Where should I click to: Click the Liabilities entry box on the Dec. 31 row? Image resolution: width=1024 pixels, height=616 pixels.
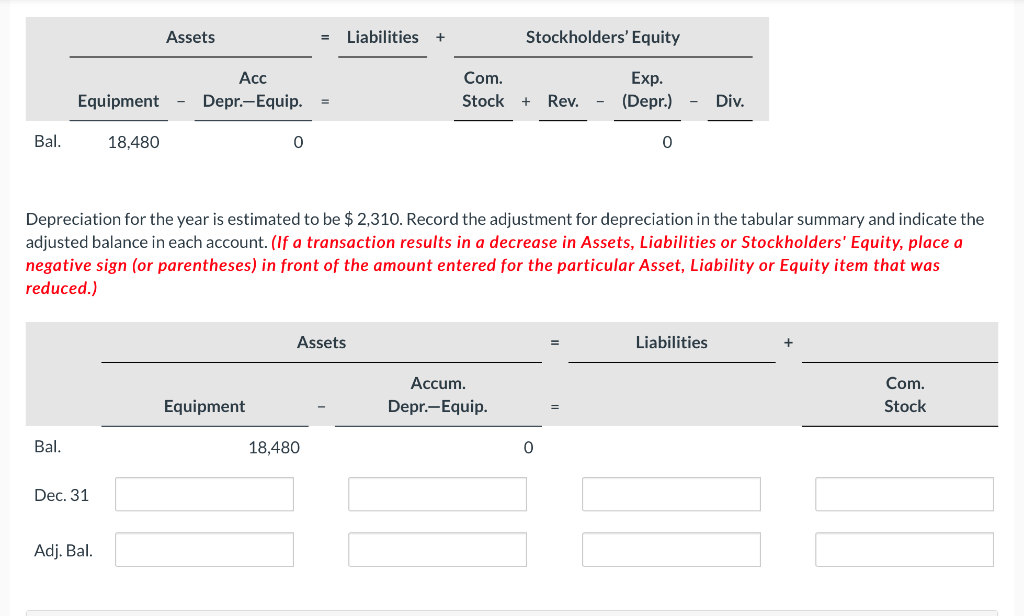[670, 493]
